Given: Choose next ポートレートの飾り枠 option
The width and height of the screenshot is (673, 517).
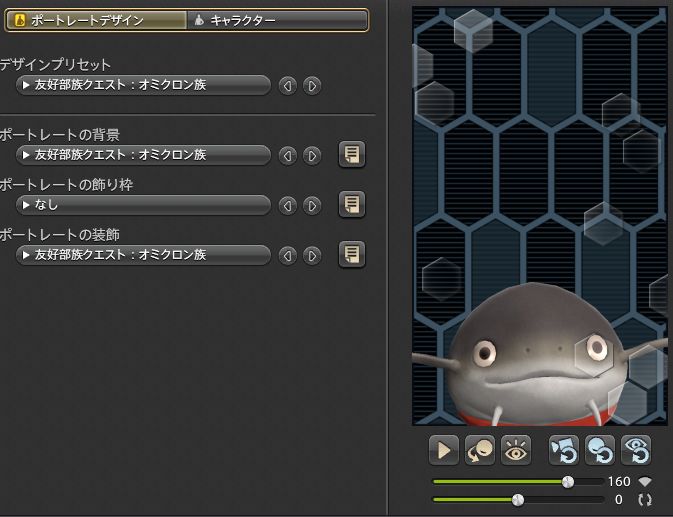Looking at the screenshot, I should (x=312, y=206).
